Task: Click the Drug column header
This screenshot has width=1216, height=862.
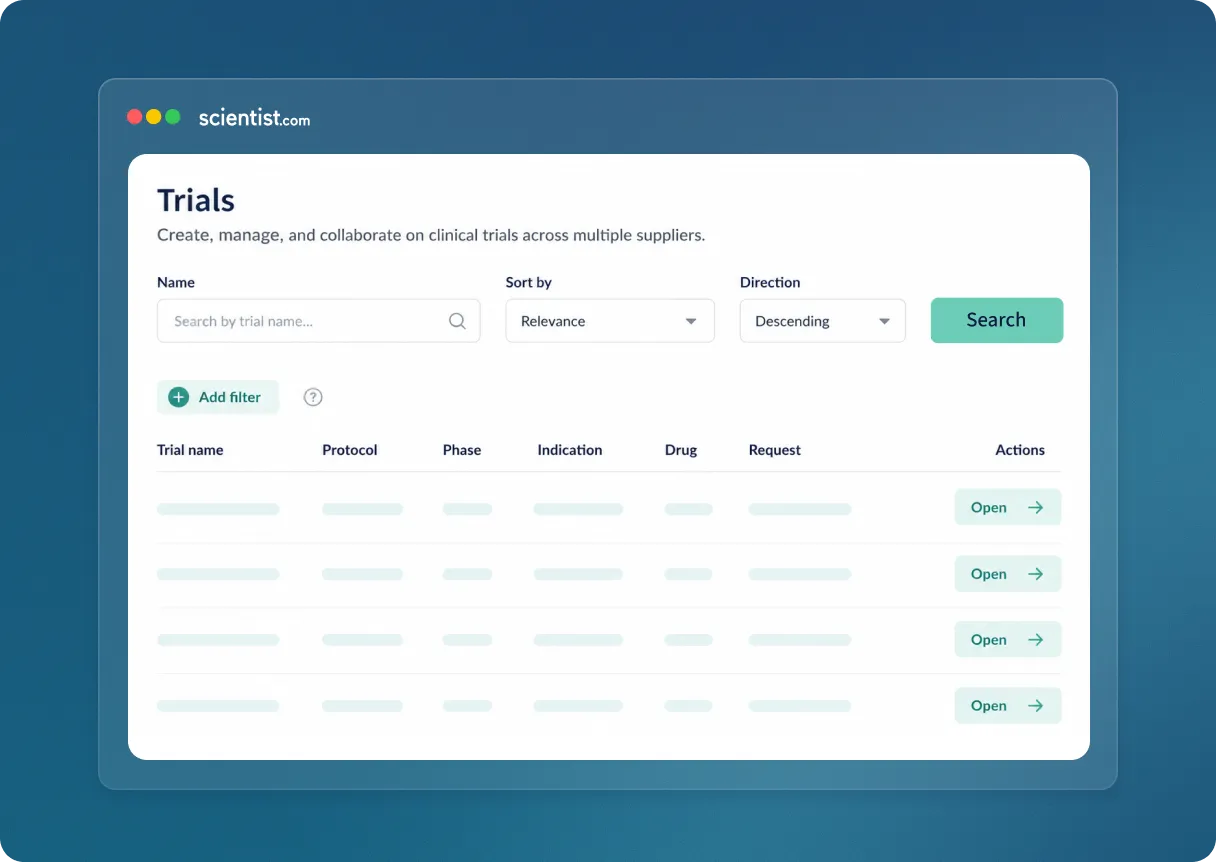Action: coord(681,450)
